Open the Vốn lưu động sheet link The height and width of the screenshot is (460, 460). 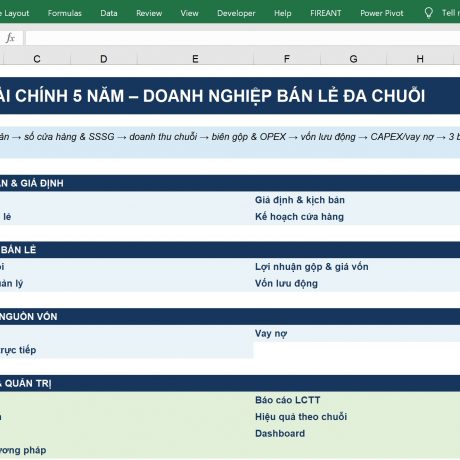[286, 283]
